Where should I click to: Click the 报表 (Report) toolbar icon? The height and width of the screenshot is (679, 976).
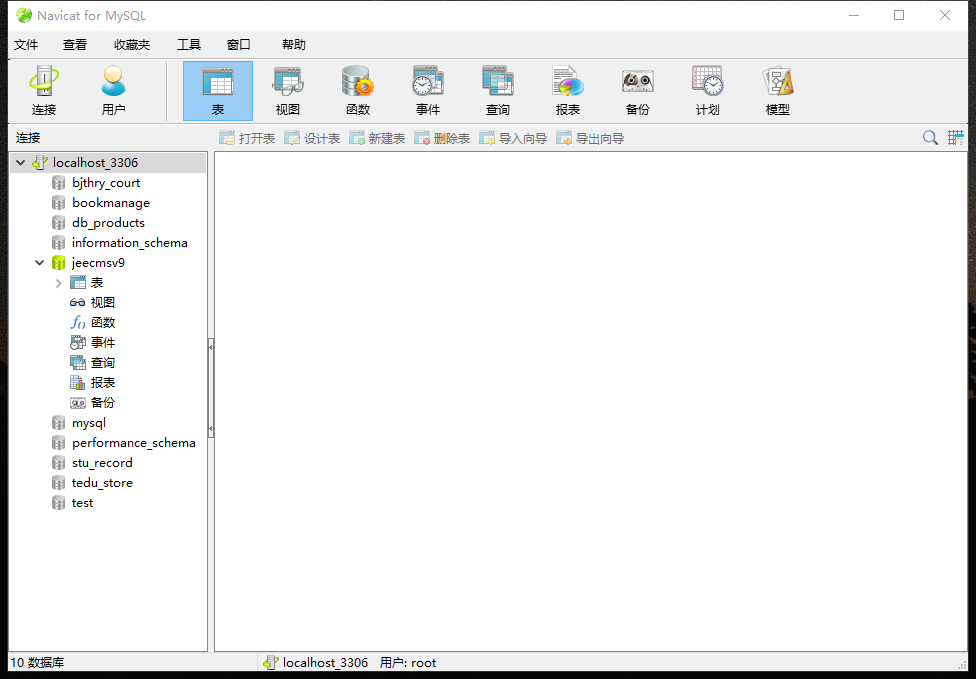point(568,91)
